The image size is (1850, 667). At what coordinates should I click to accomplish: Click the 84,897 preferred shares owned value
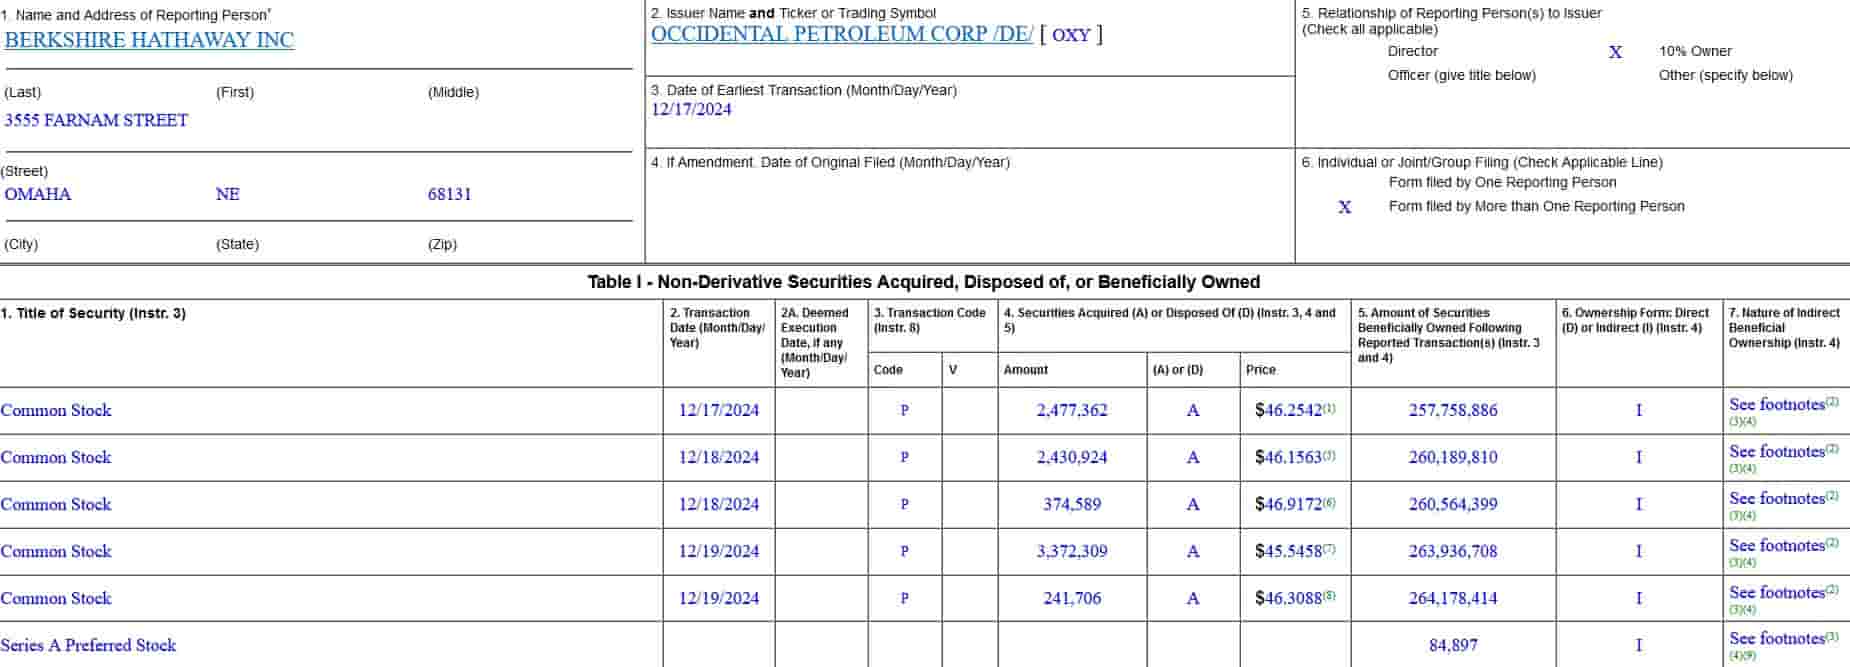pyautogui.click(x=1452, y=645)
